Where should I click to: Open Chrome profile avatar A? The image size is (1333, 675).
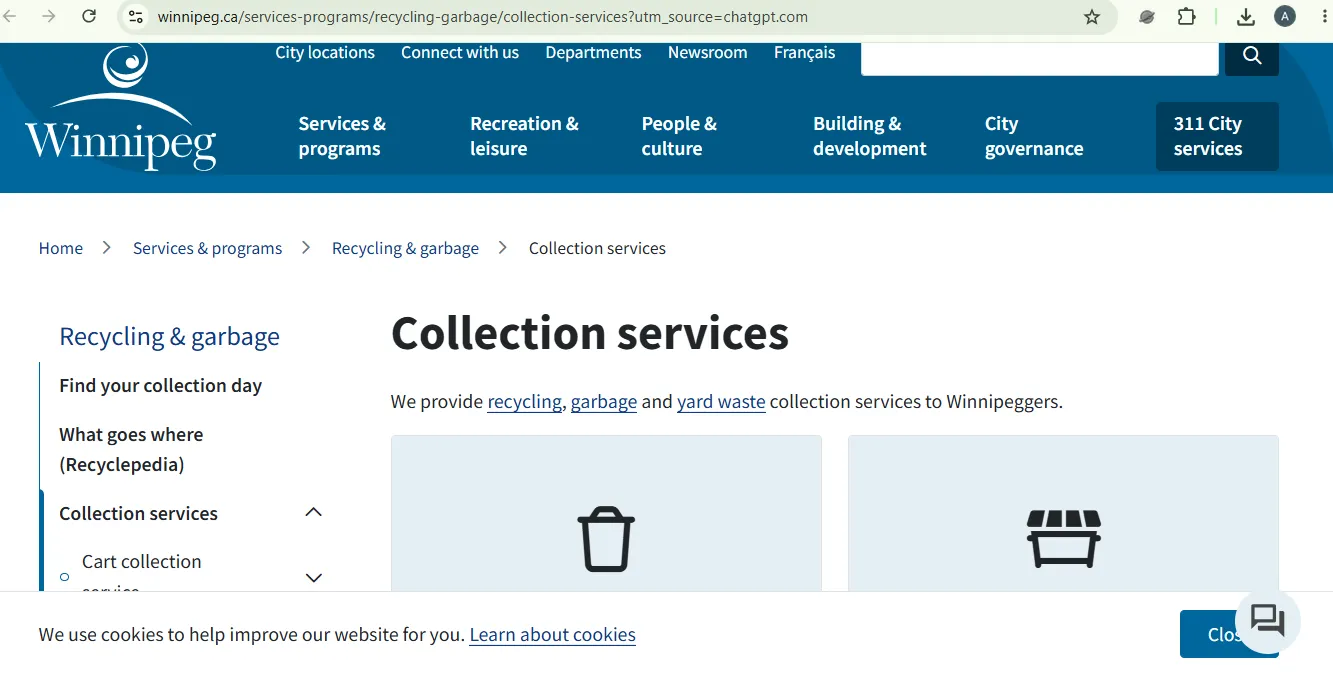tap(1285, 16)
